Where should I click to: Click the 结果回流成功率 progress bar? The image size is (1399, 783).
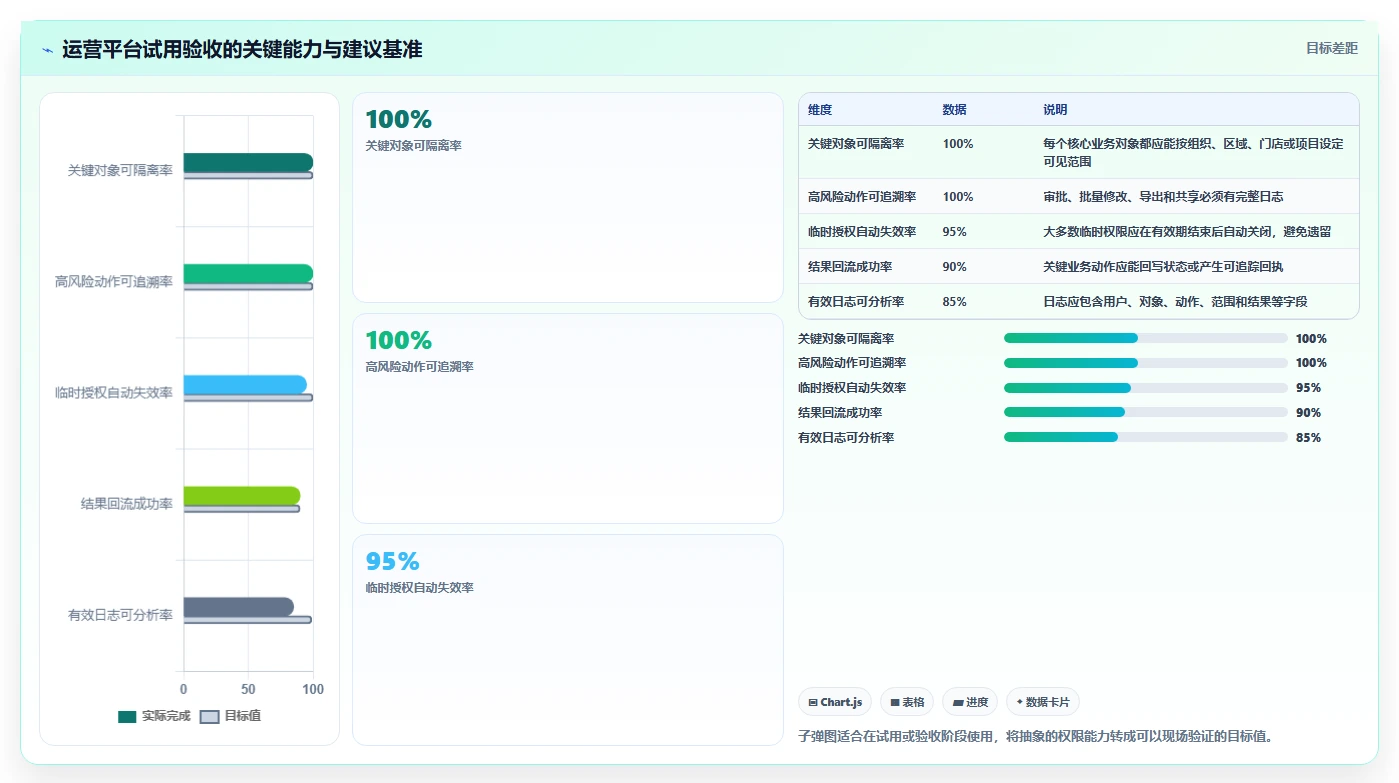1146,412
